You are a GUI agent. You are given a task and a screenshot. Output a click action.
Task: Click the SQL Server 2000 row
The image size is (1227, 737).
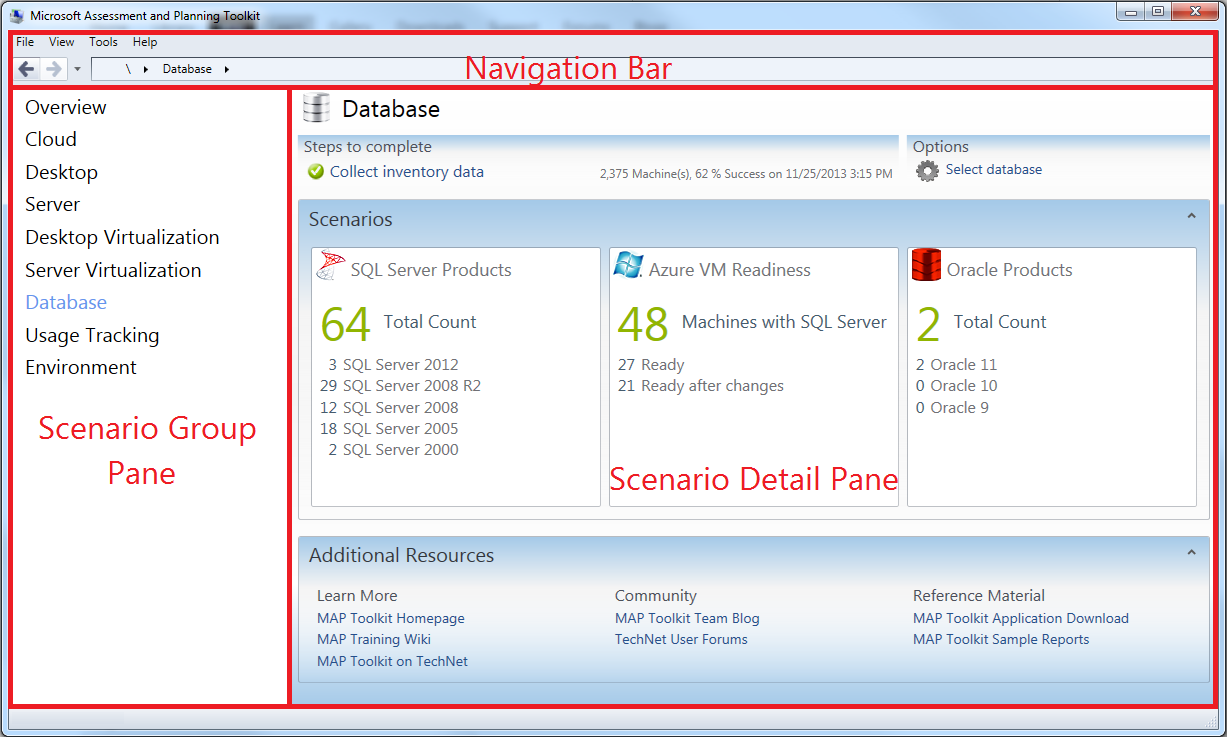point(393,450)
